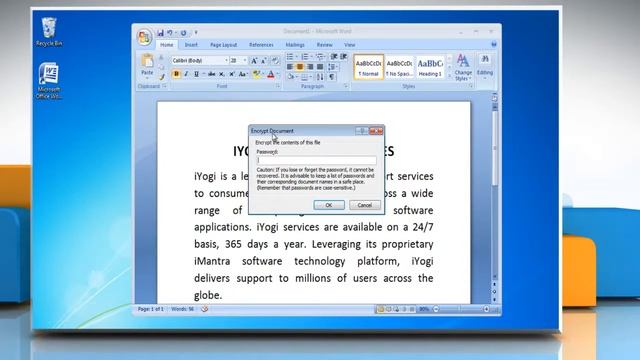Expand the Bullets list dropdown
This screenshot has width=640, height=360.
point(297,57)
